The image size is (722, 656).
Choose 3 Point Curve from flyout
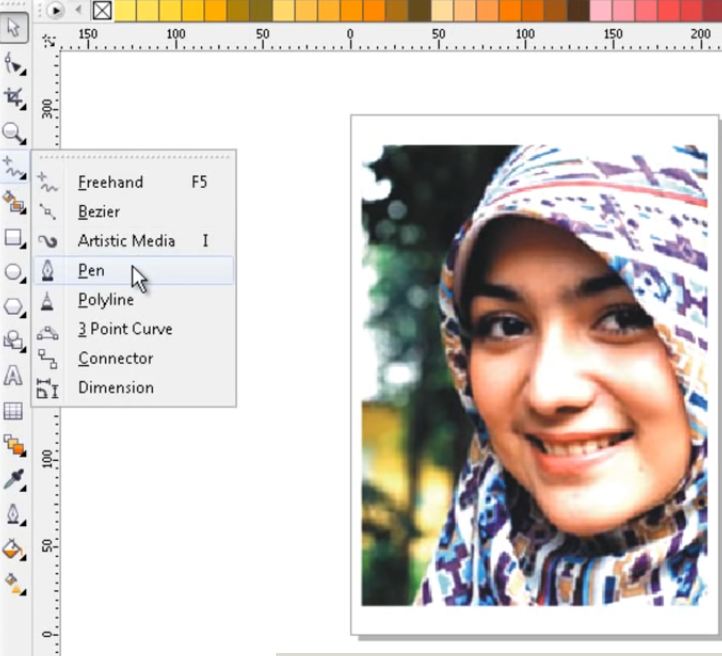pos(134,329)
